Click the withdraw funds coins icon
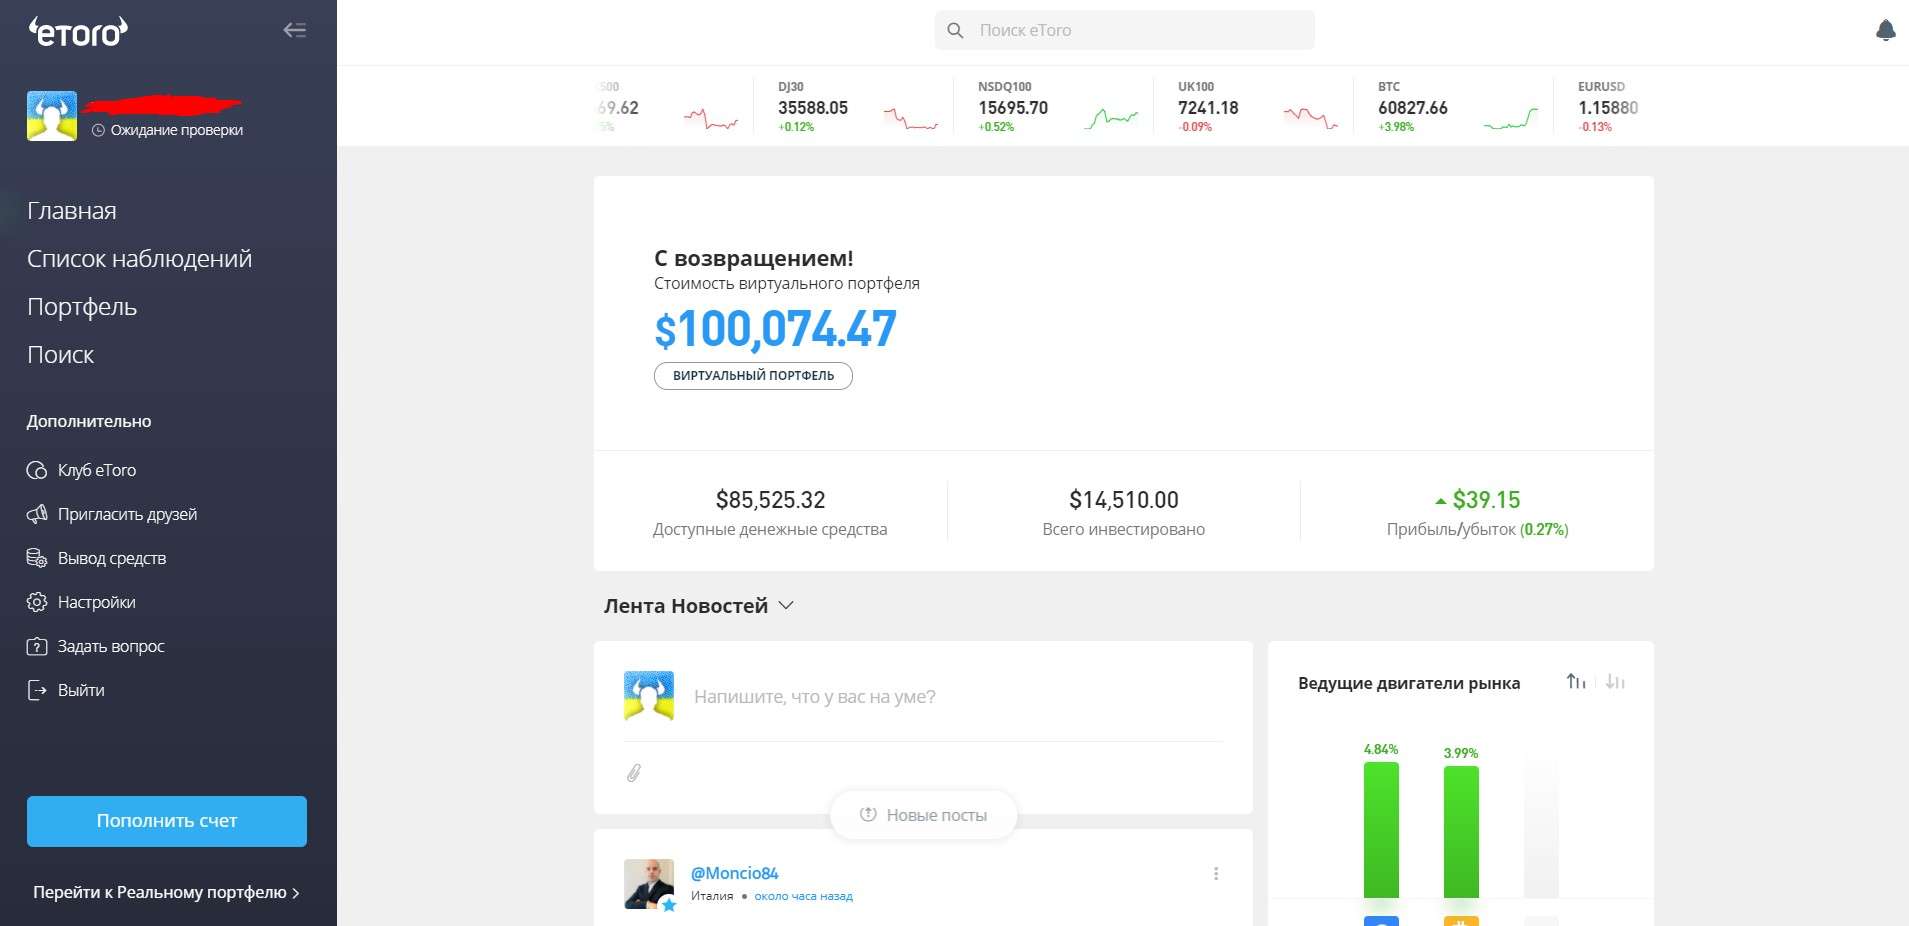This screenshot has width=1909, height=926. (x=37, y=558)
